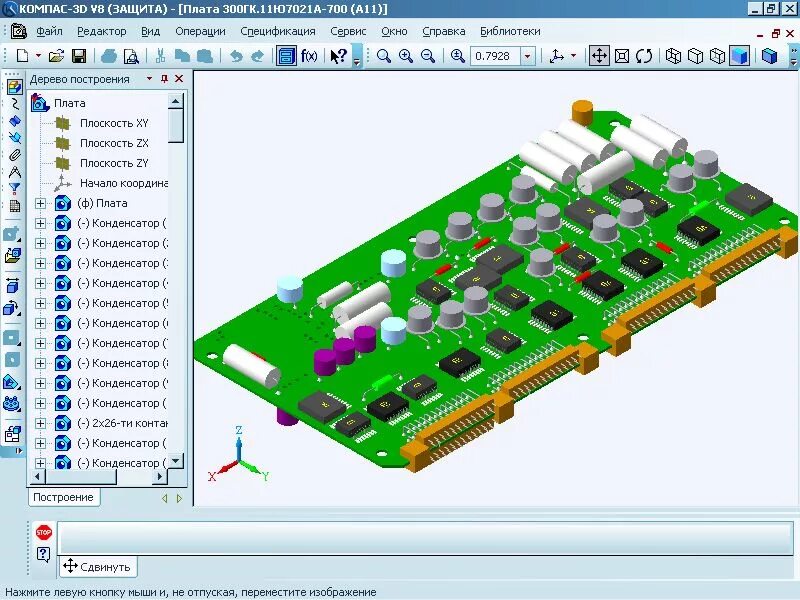The height and width of the screenshot is (600, 800).
Task: Click the paperclip mates icon
Action: pyautogui.click(x=14, y=155)
